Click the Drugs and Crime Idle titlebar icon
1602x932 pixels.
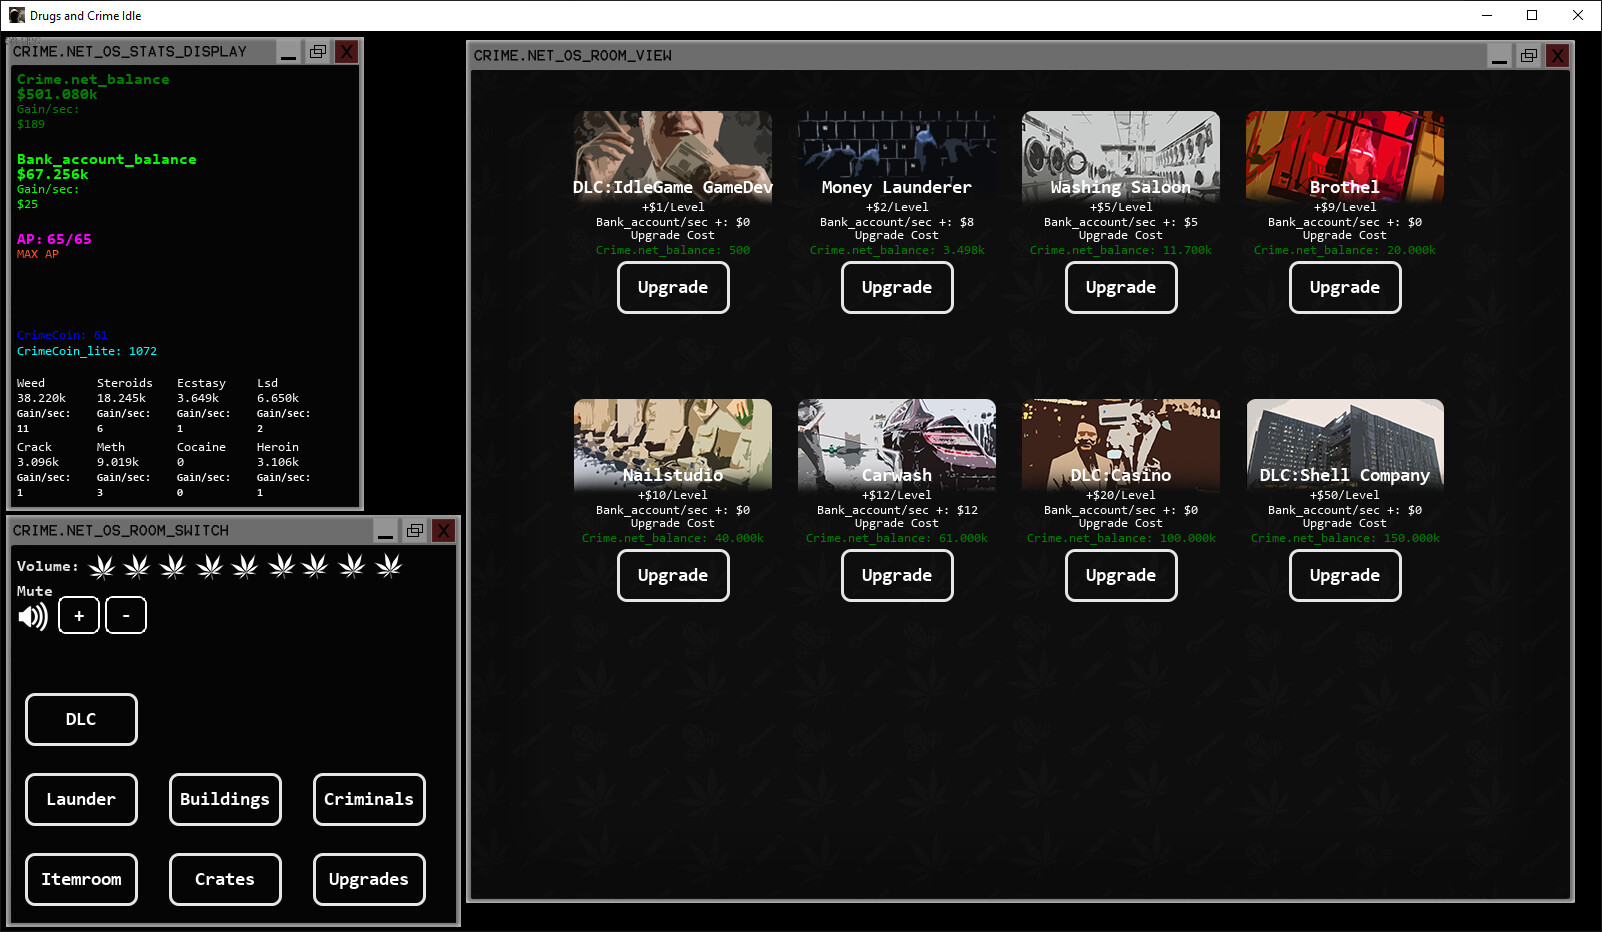click(x=16, y=15)
